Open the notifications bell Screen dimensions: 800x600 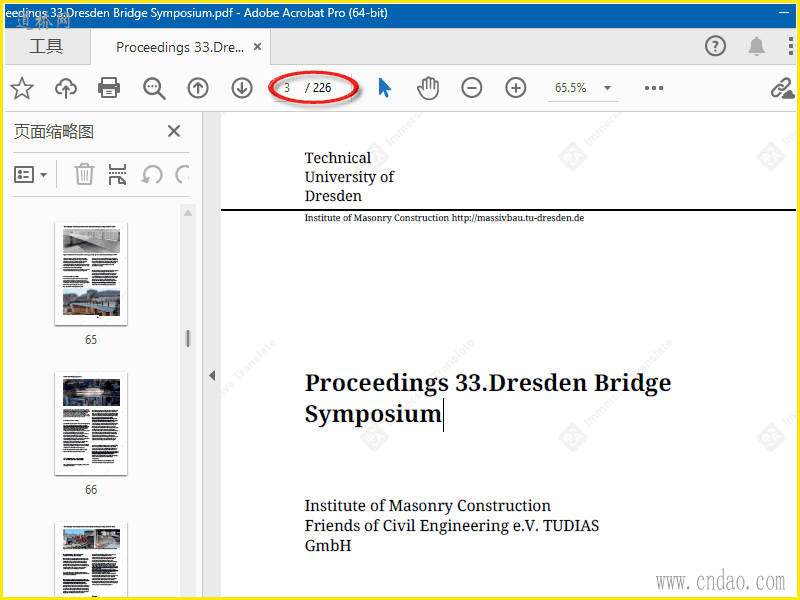click(x=756, y=46)
